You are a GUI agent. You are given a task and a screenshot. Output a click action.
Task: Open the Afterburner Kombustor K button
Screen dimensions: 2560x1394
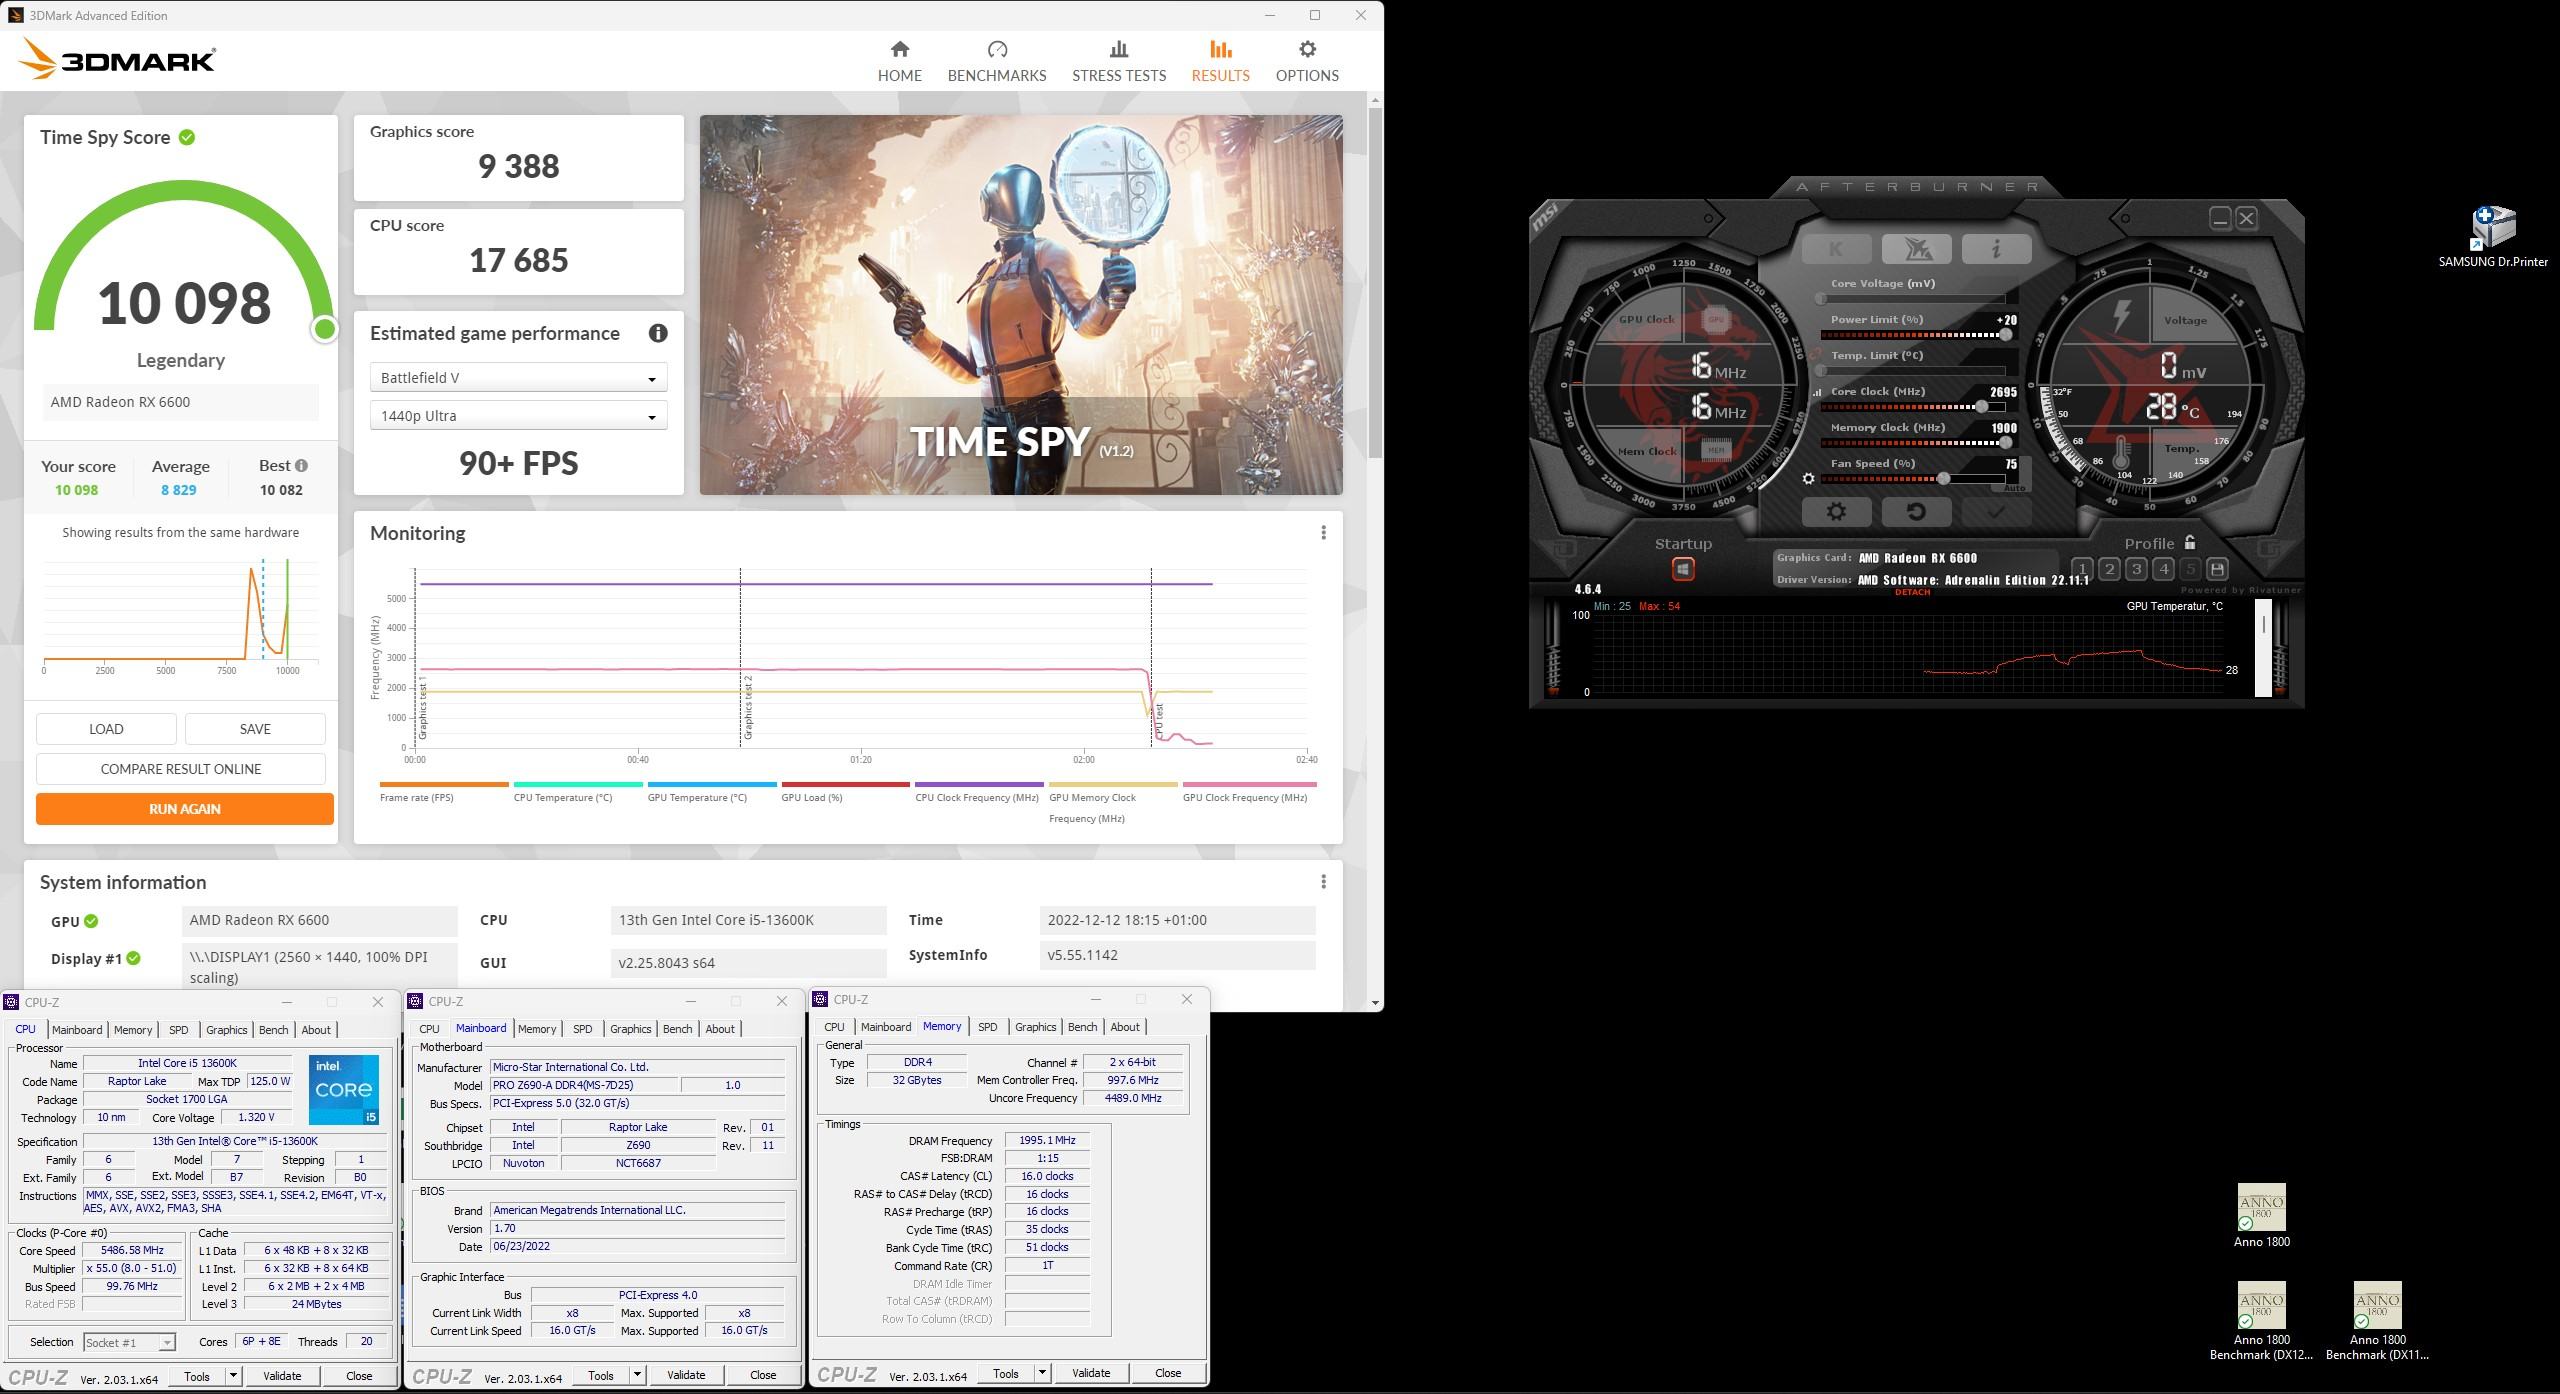[1836, 249]
